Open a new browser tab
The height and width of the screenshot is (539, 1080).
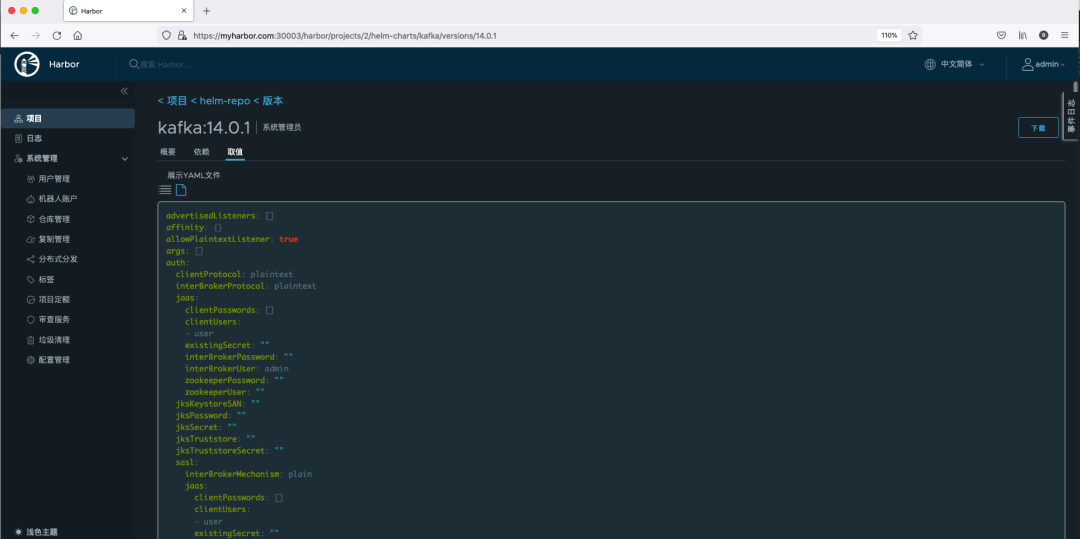tap(207, 11)
